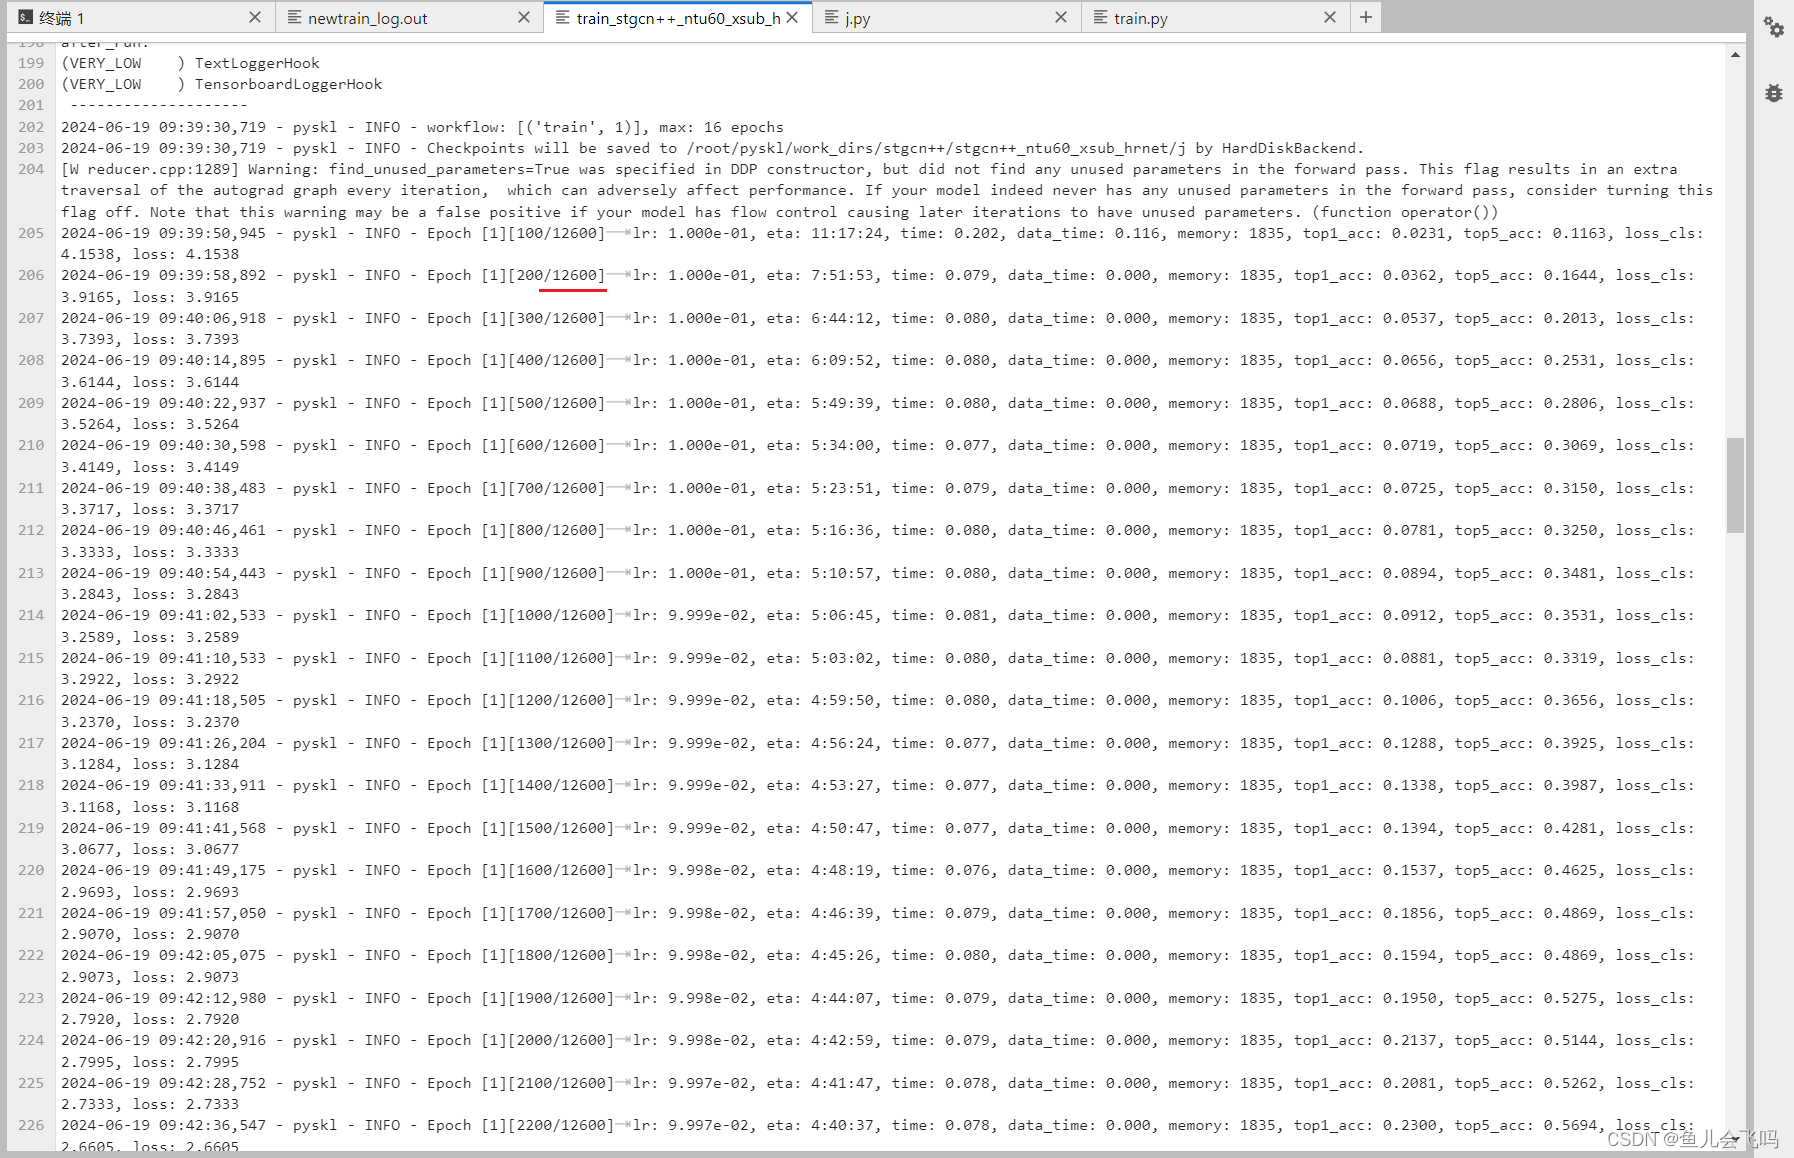Screen dimensions: 1794x1158
Task: Click the file icon on the j.py tab
Action: click(829, 17)
